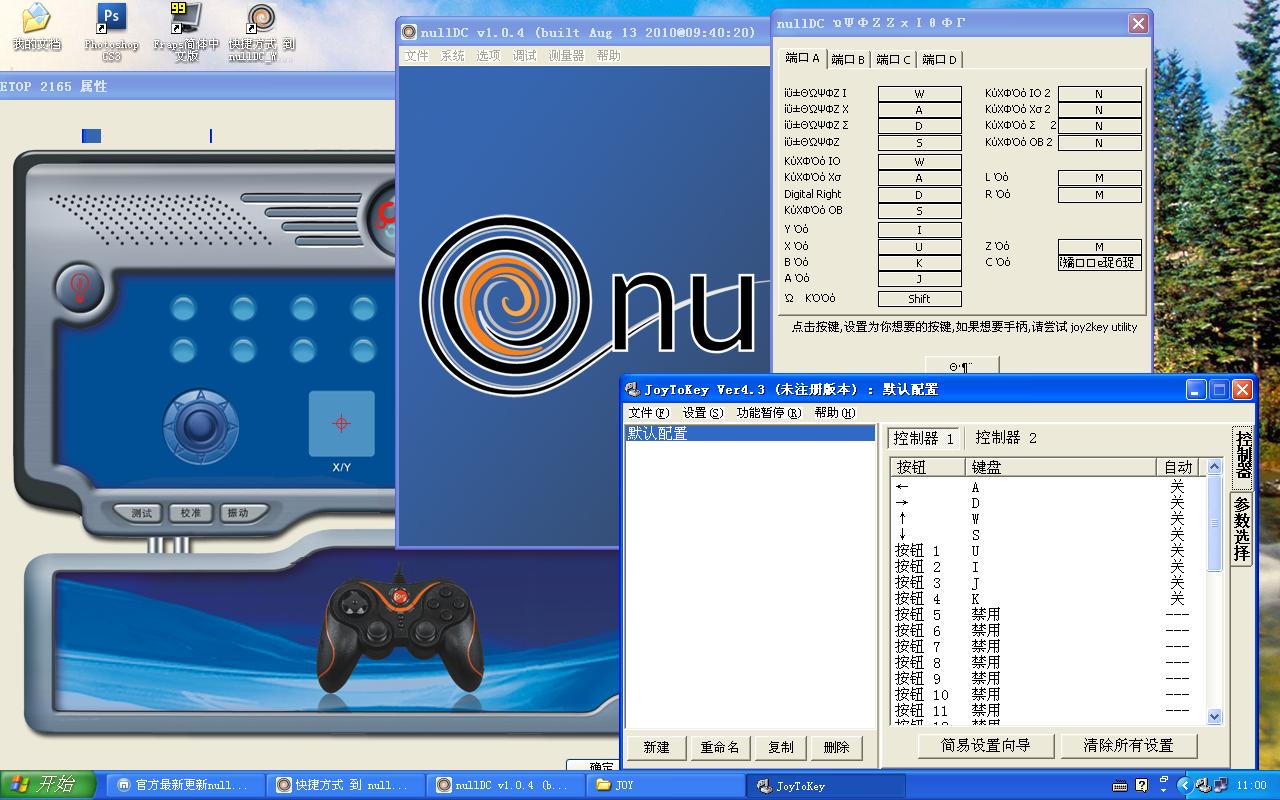Click the 键盘 column header

point(1060,467)
